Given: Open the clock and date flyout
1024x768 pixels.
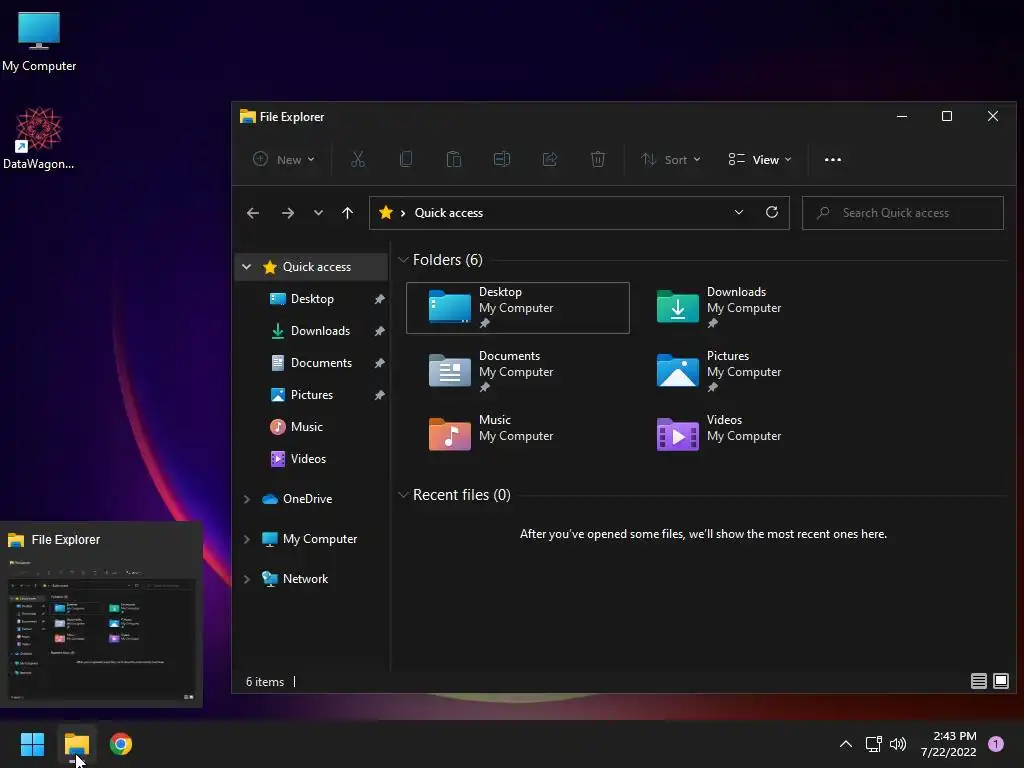Looking at the screenshot, I should tap(948, 744).
